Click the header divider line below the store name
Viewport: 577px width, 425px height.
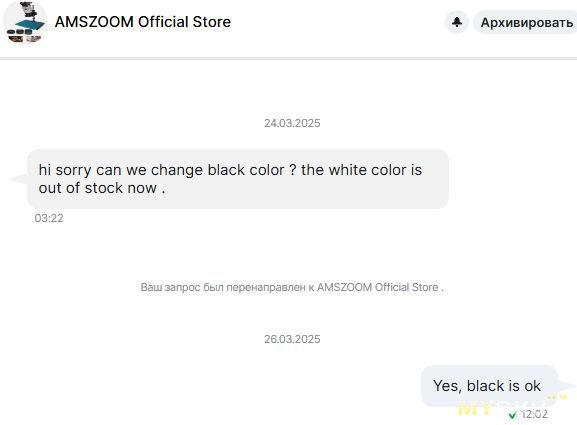pyautogui.click(x=288, y=59)
